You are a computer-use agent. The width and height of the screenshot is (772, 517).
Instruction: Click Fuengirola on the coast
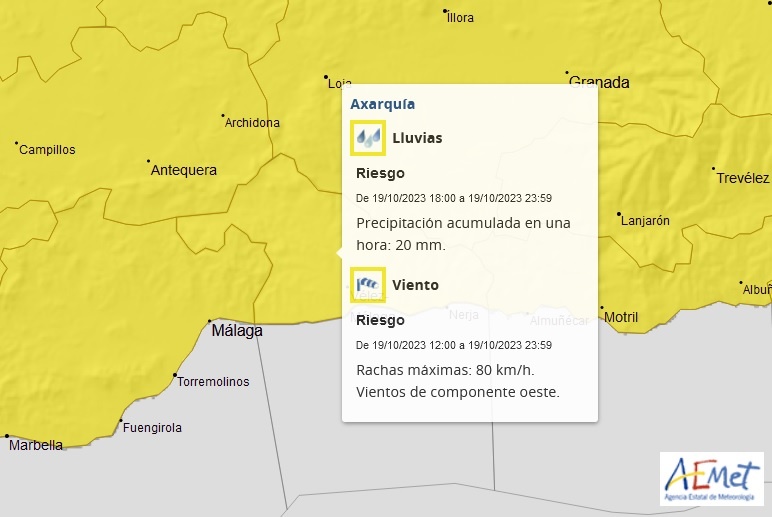152,428
